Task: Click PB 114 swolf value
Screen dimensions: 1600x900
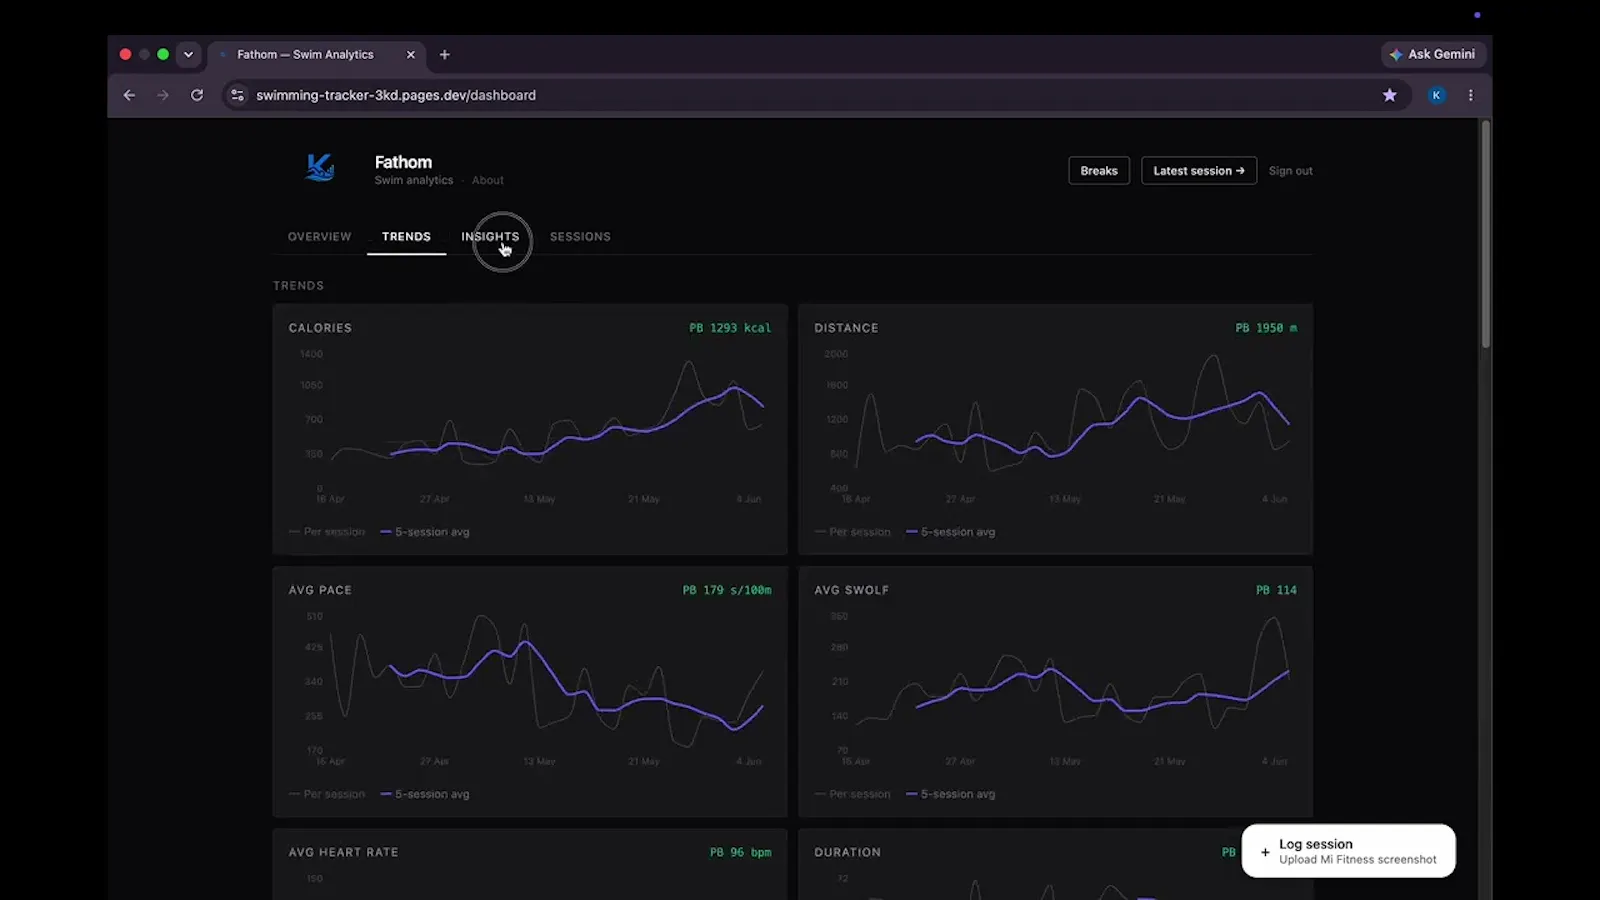Action: [1276, 590]
